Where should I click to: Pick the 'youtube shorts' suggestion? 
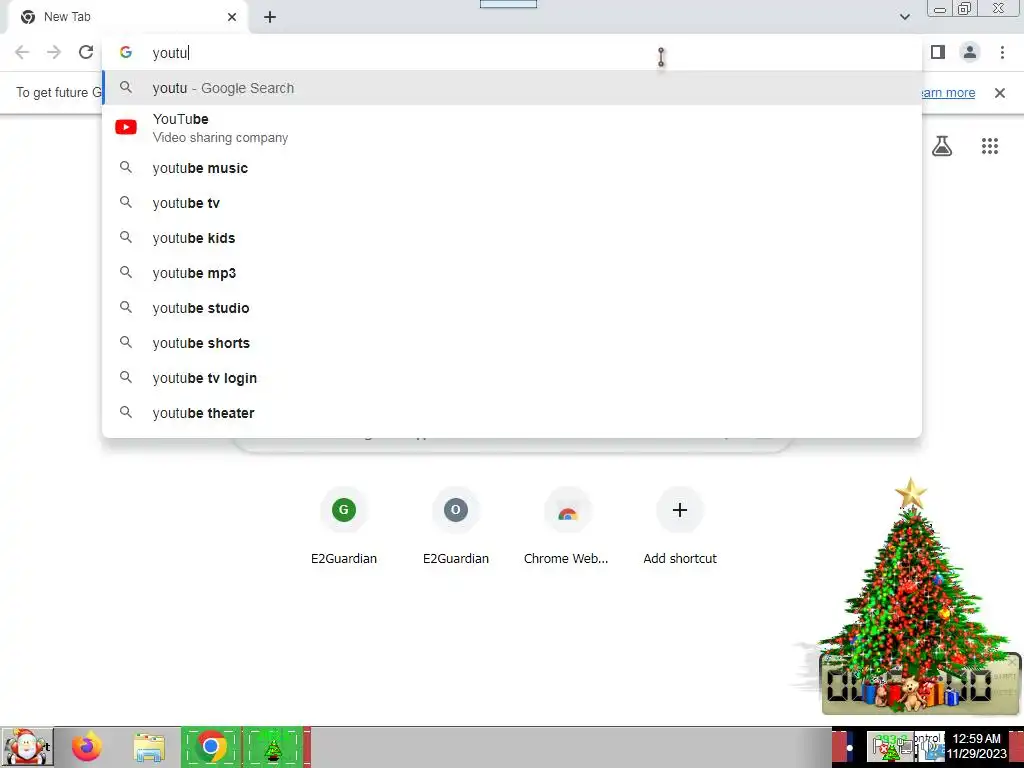(x=512, y=344)
